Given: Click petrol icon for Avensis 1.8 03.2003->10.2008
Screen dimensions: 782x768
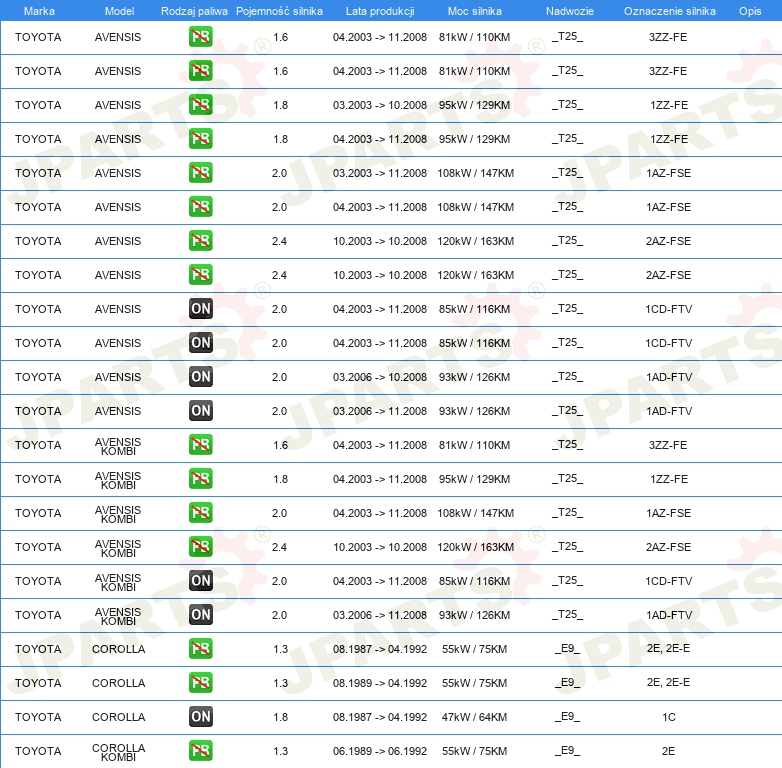Looking at the screenshot, I should click(200, 105).
